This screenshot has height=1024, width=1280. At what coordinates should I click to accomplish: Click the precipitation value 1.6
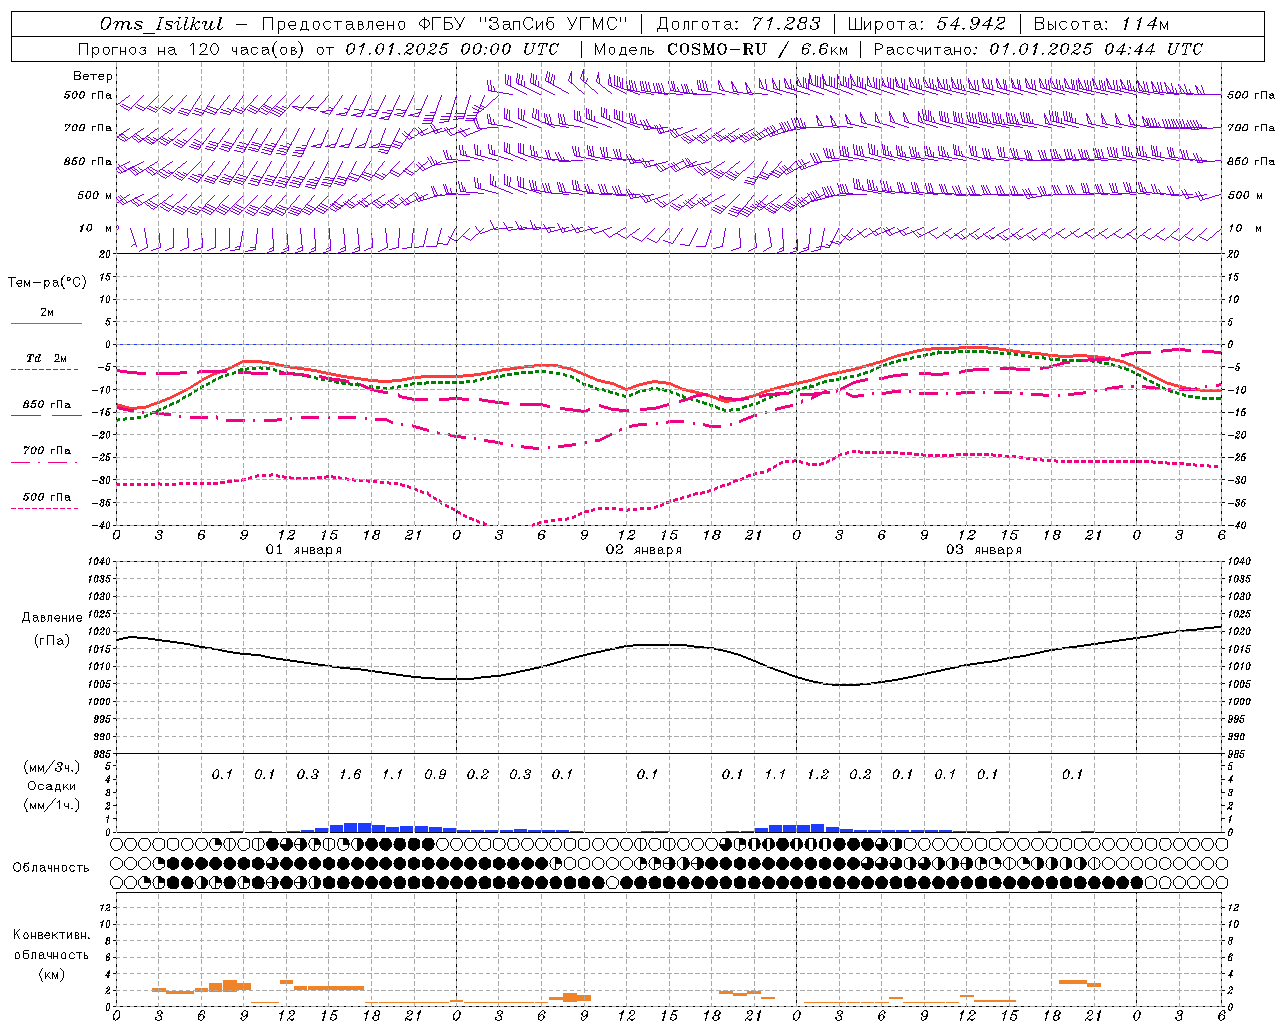(x=350, y=774)
